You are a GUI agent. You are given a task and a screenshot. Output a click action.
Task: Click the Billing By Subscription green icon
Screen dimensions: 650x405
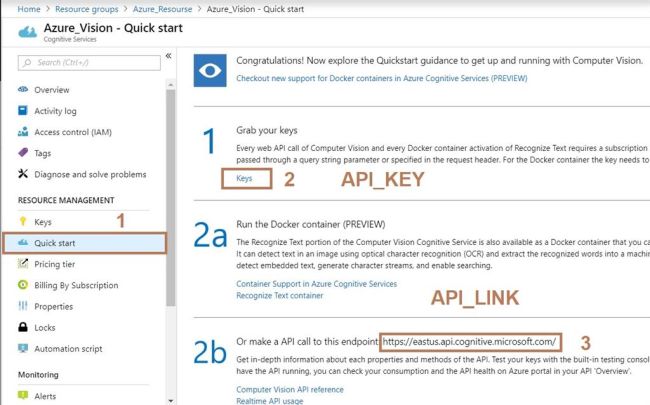[x=23, y=284]
